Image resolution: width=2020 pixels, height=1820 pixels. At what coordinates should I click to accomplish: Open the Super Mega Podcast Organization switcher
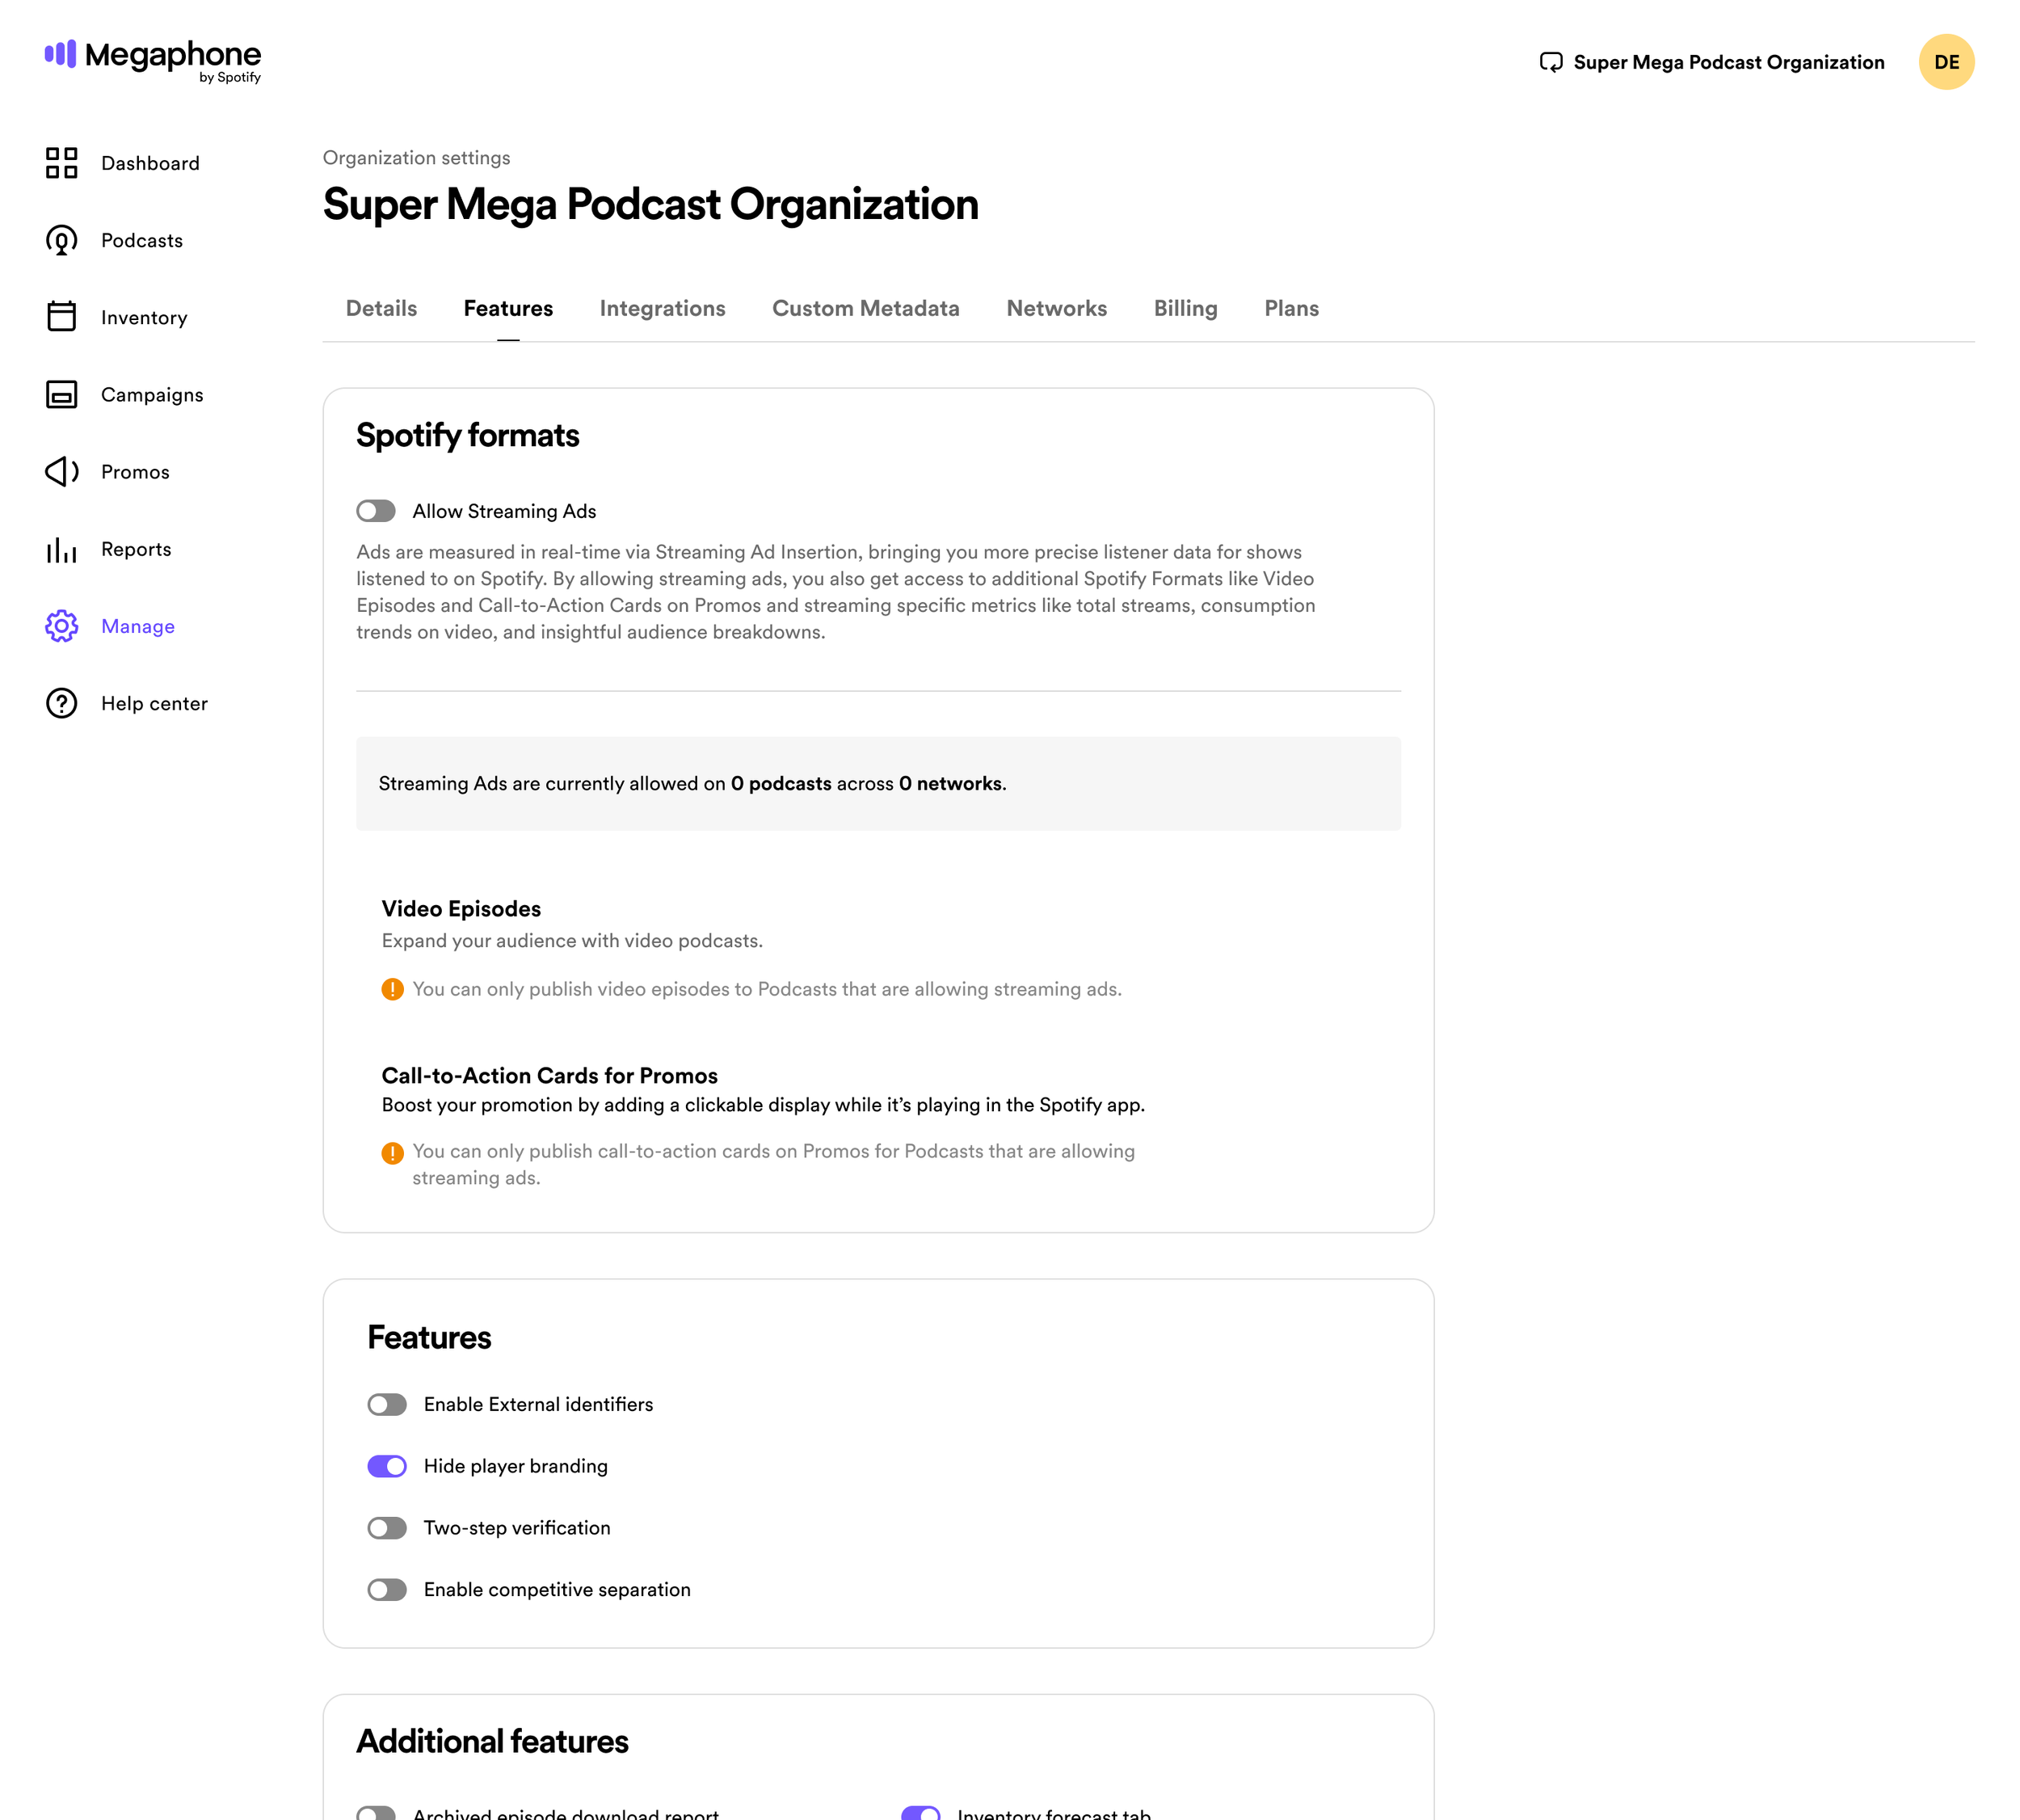[x=1711, y=62]
